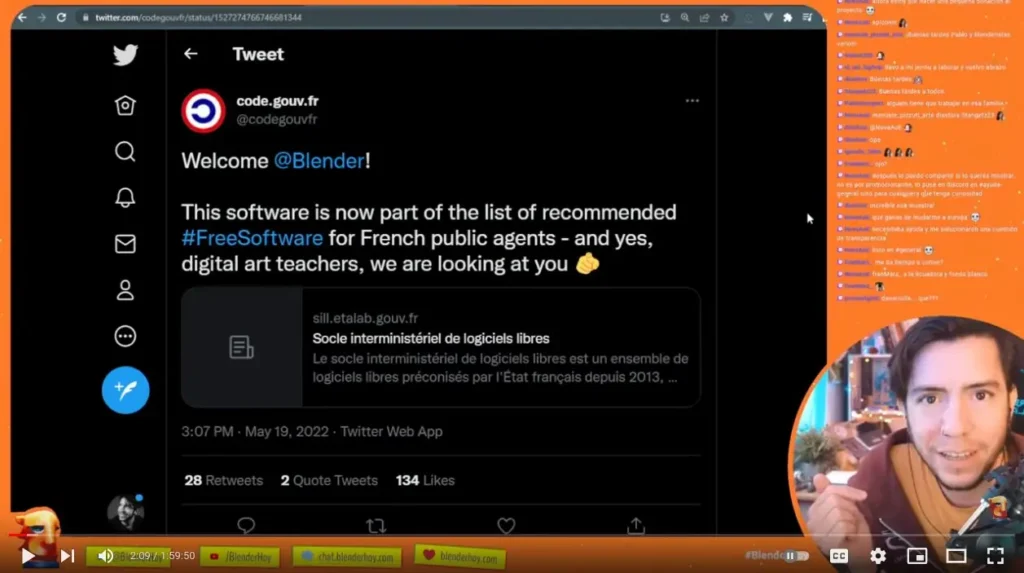This screenshot has height=573, width=1024.
Task: Toggle the video autoplay switch
Action: 795,556
